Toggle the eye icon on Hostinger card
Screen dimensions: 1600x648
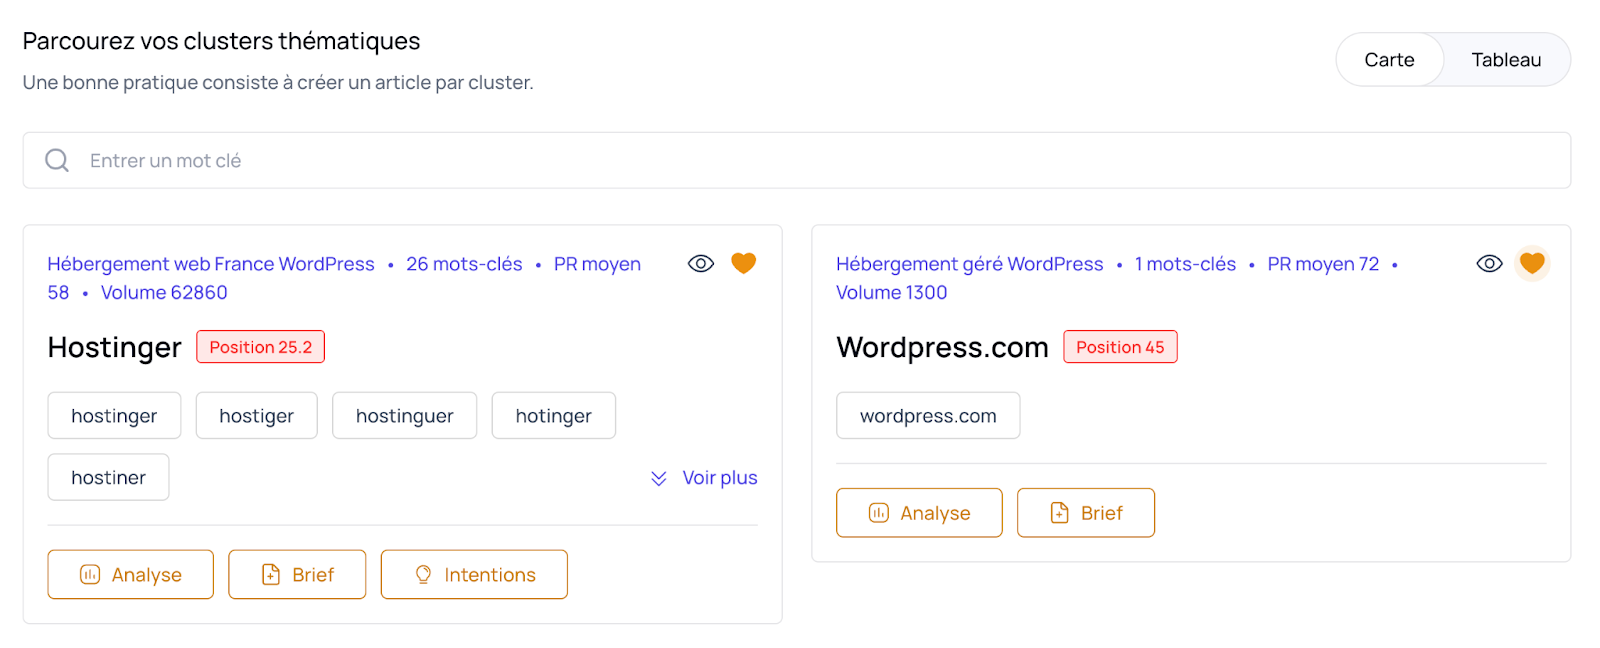coord(701,264)
